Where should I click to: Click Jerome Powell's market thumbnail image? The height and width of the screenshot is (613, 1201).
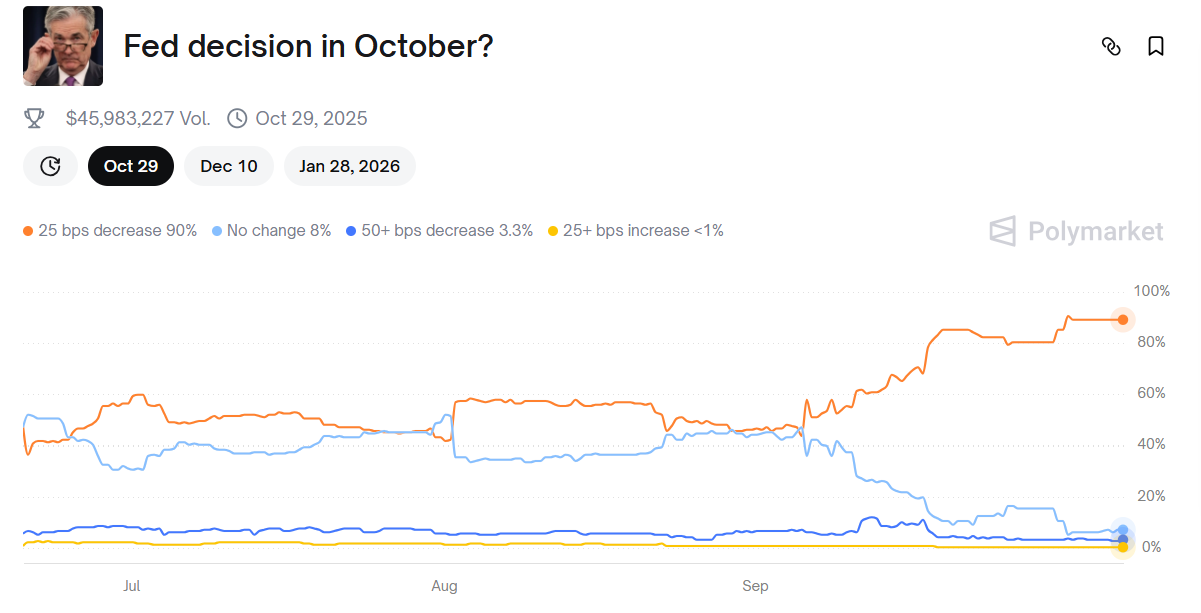pos(63,46)
